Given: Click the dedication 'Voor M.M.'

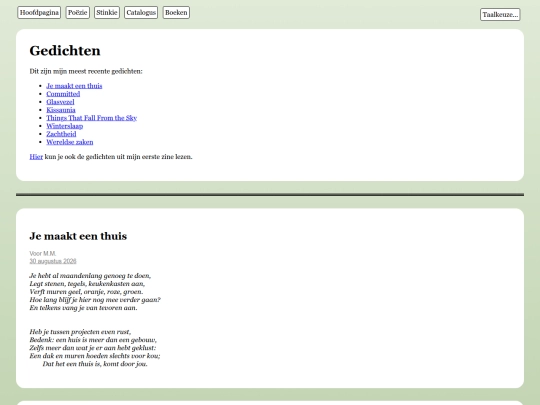Looking at the screenshot, I should click(43, 253).
